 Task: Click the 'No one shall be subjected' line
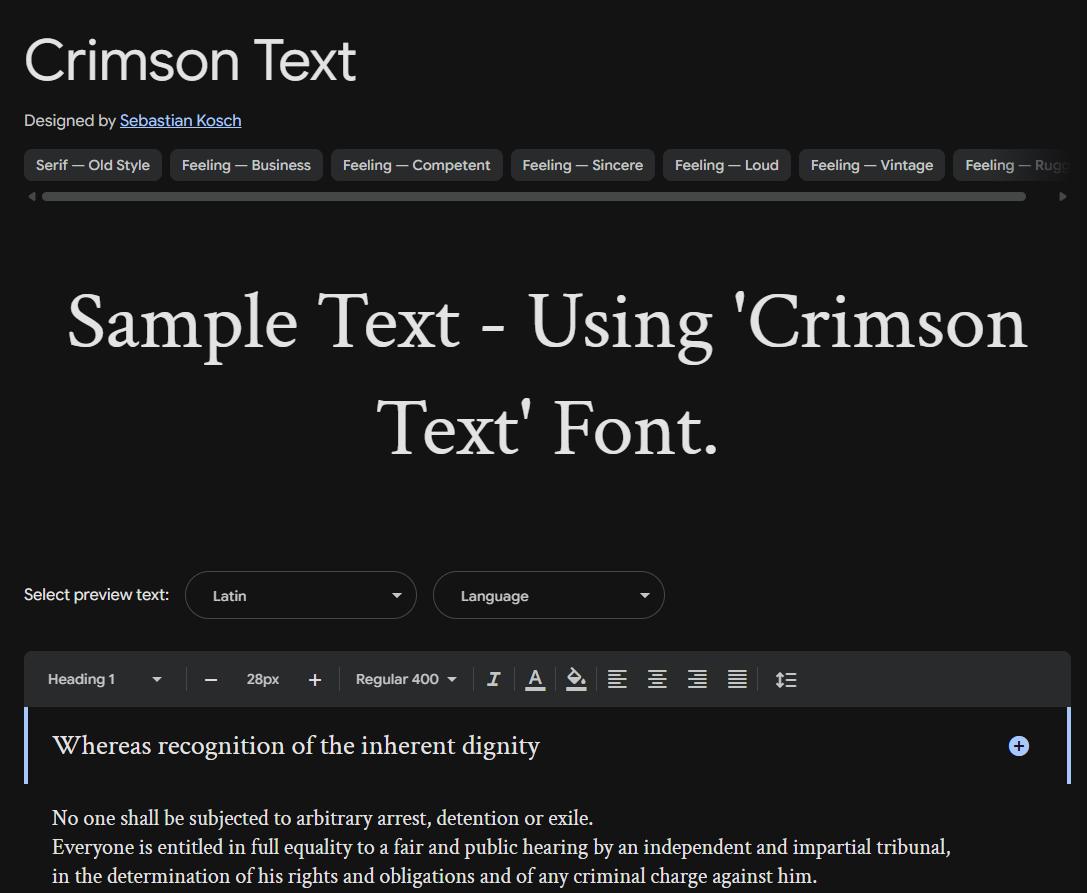point(322,818)
